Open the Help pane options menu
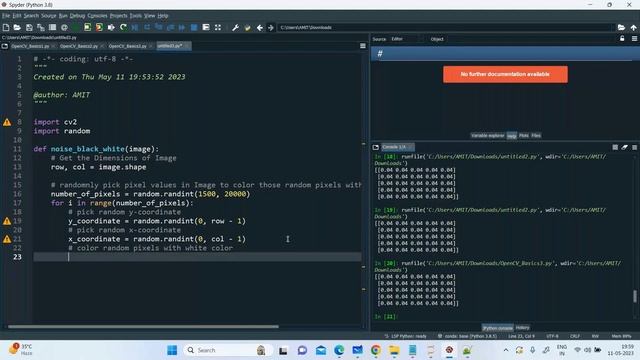The width and height of the screenshot is (640, 360). [x=634, y=38]
